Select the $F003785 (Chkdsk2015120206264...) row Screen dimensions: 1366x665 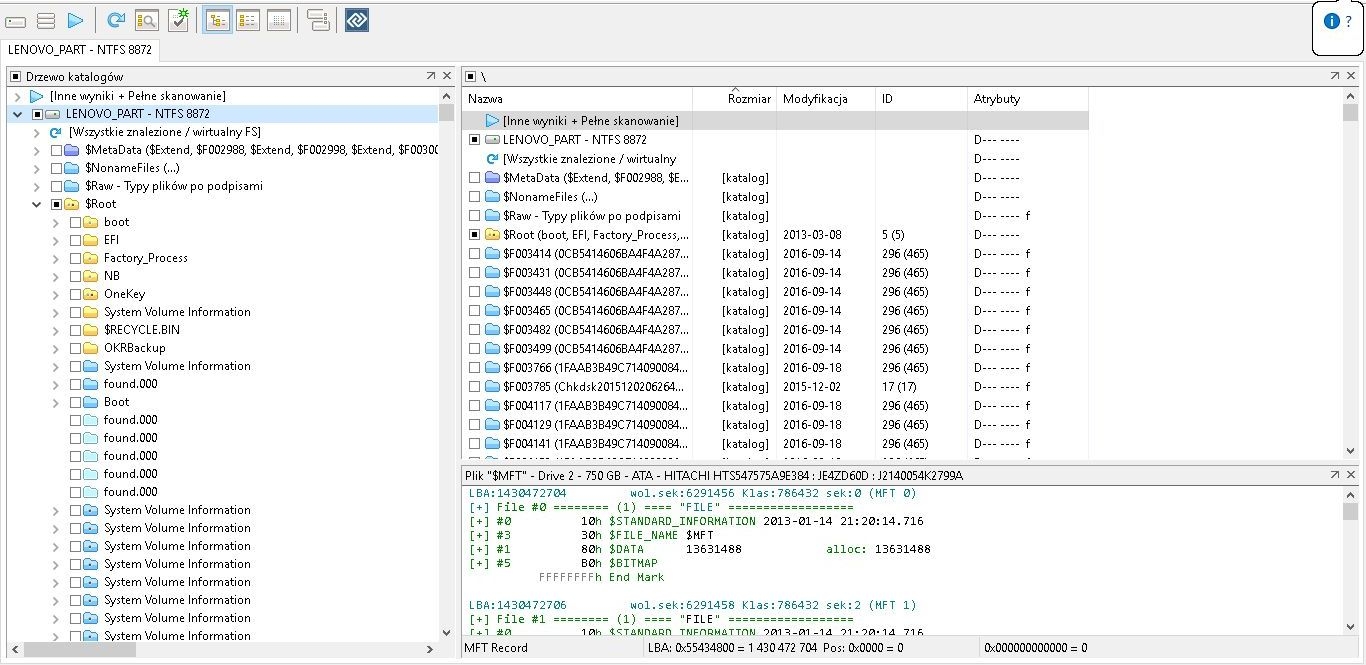[x=776, y=387]
